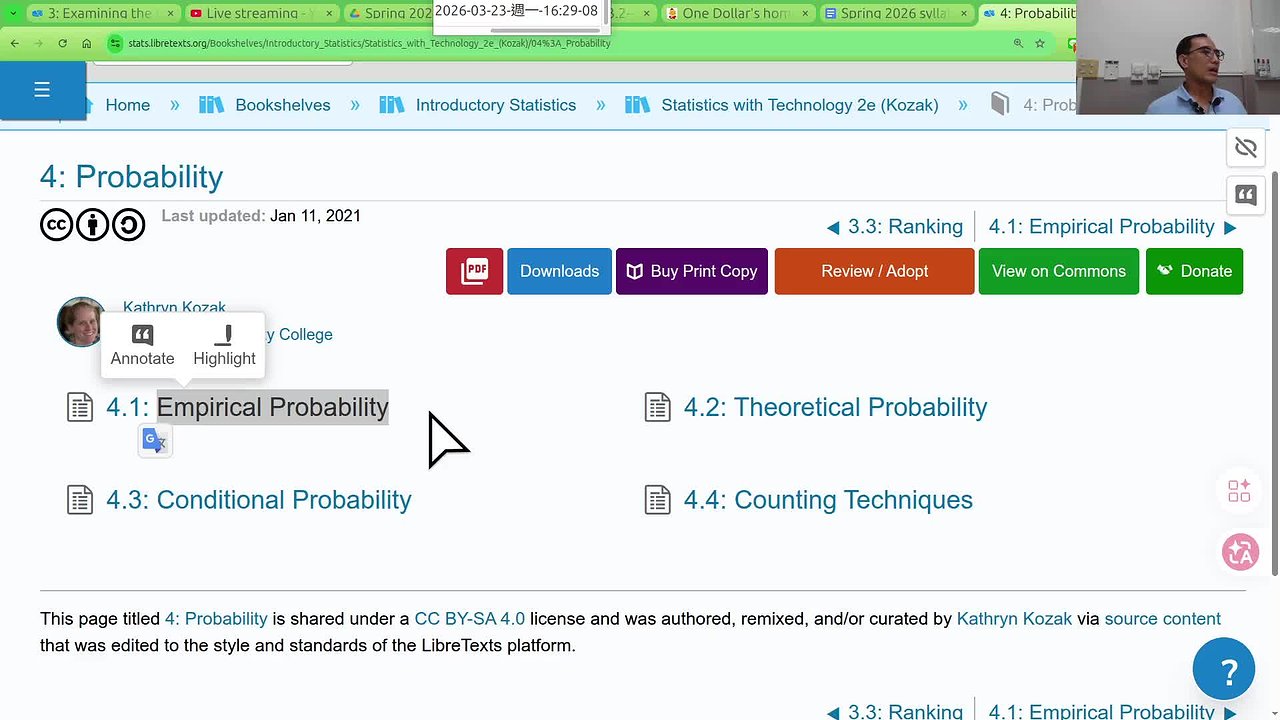Image resolution: width=1280 pixels, height=720 pixels.
Task: Click Kathryn Kozak link in attribution text
Action: (1014, 619)
